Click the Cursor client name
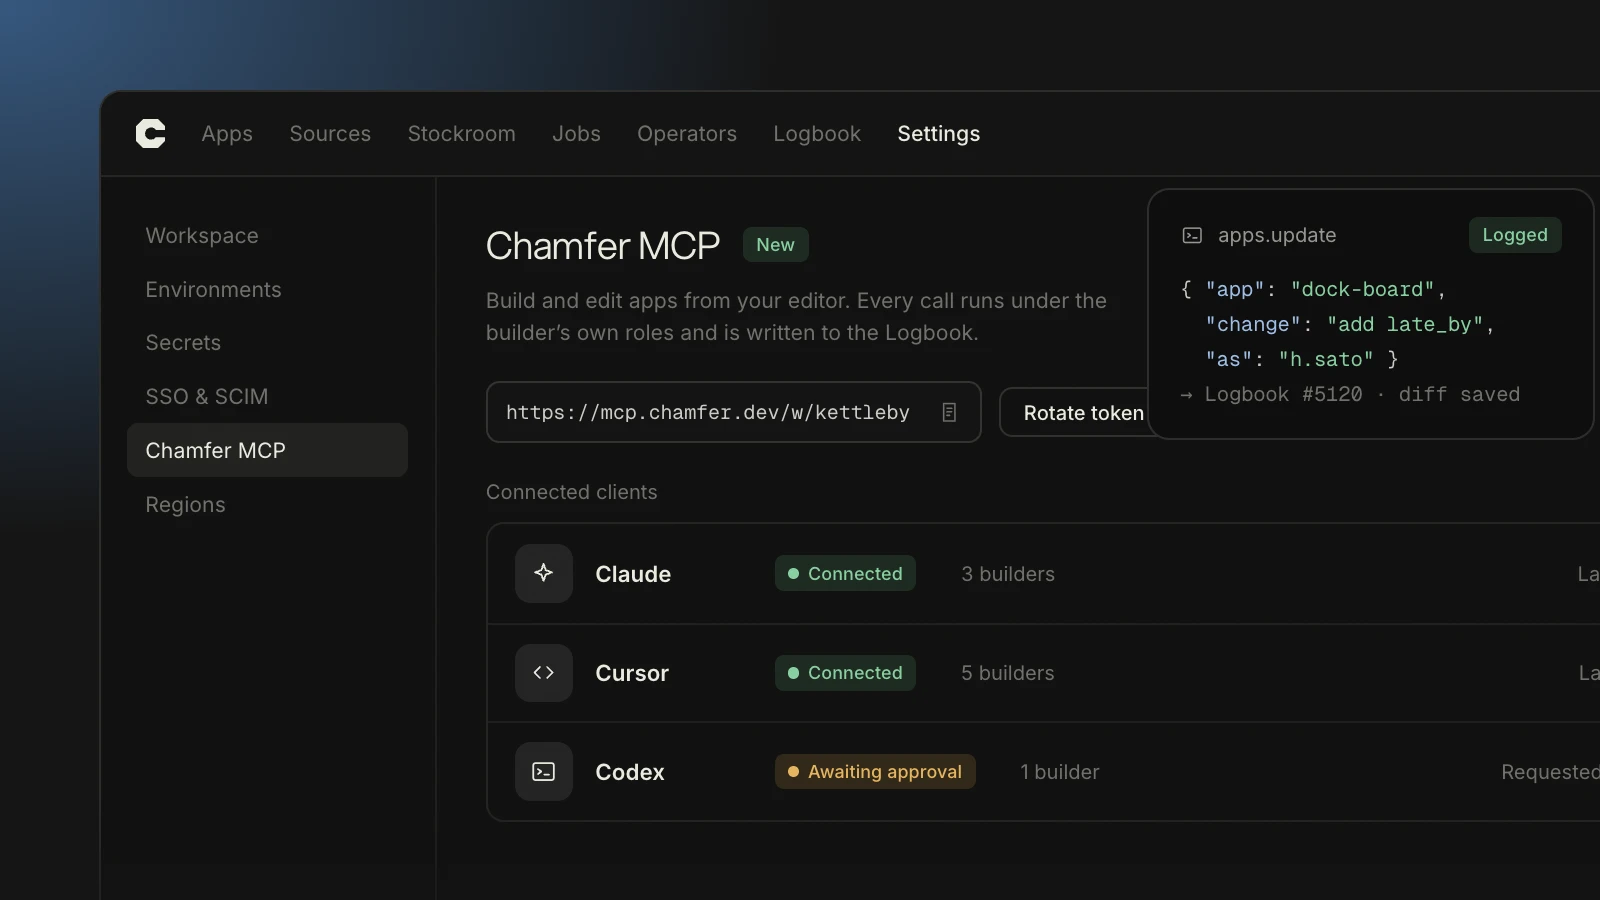 click(632, 673)
